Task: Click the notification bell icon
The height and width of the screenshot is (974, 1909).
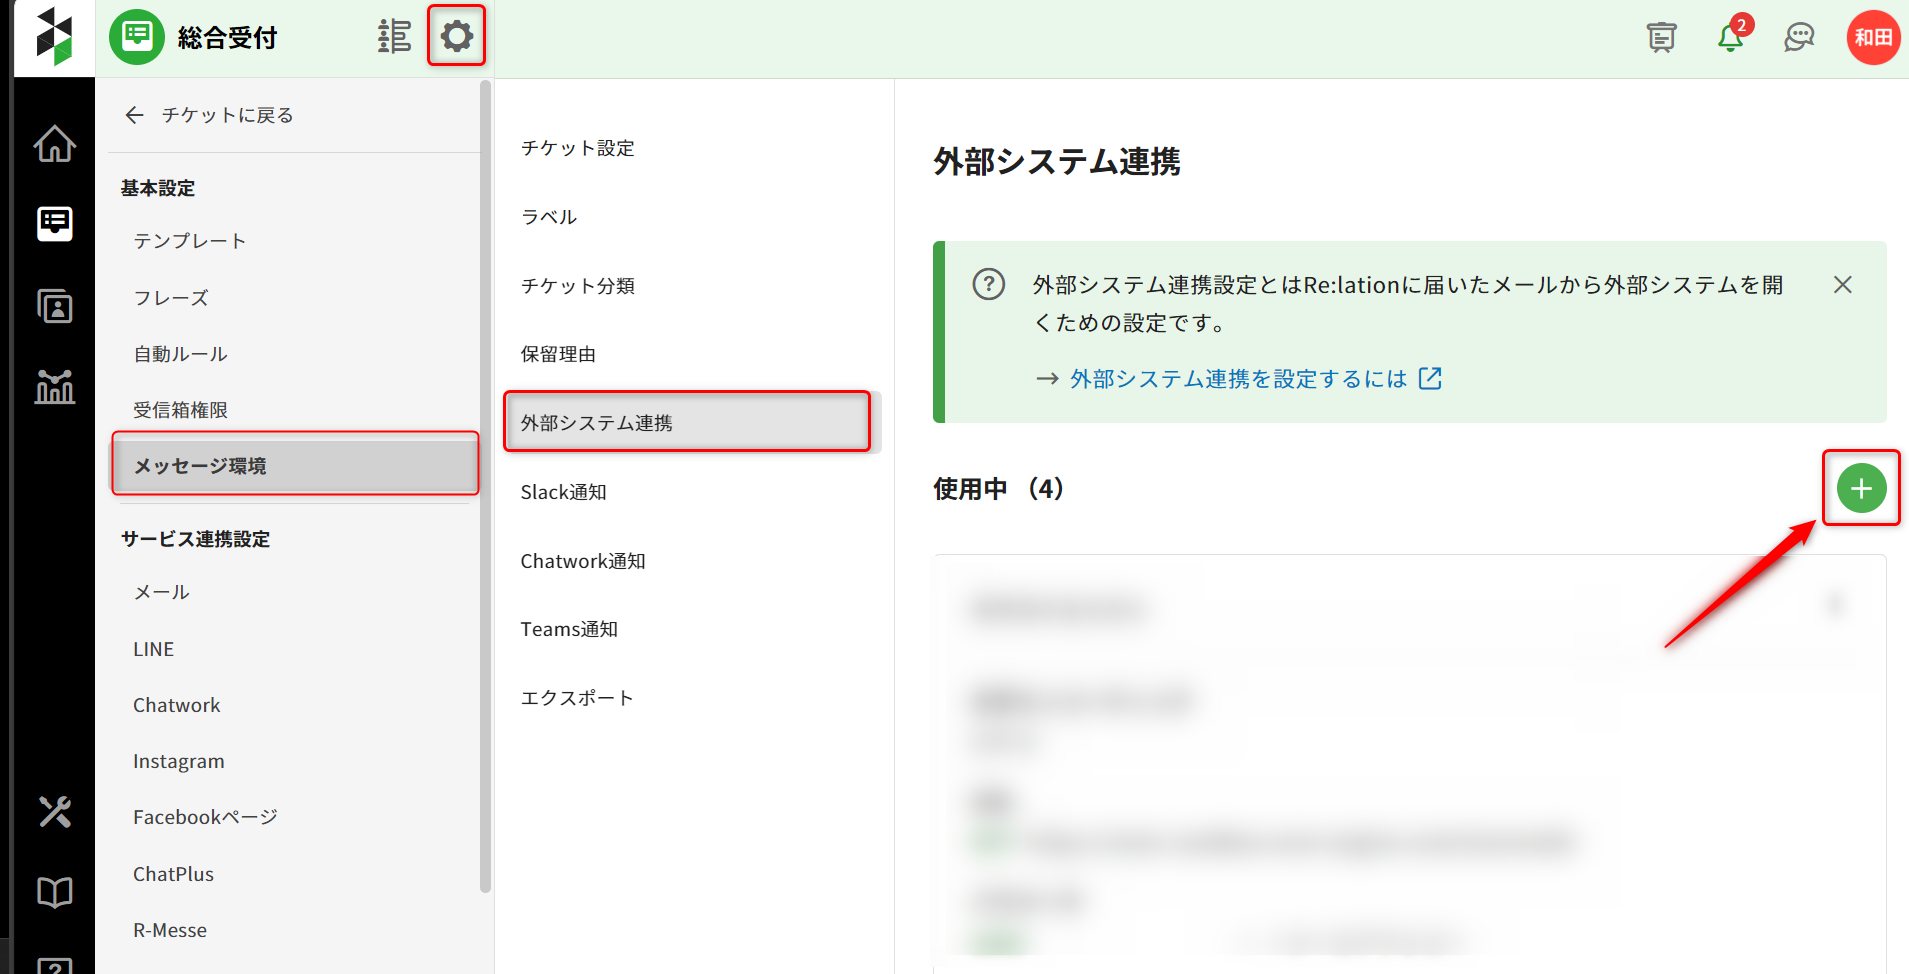Action: pyautogui.click(x=1730, y=38)
